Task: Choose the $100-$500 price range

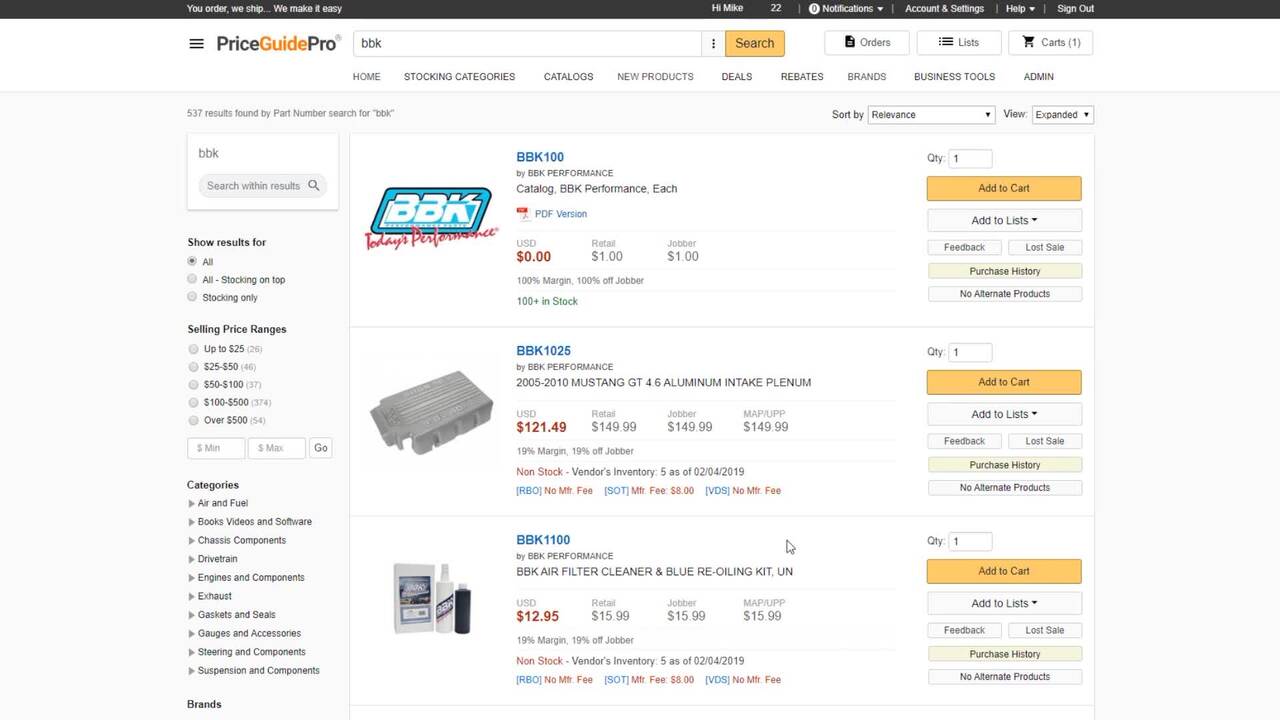Action: tap(193, 402)
